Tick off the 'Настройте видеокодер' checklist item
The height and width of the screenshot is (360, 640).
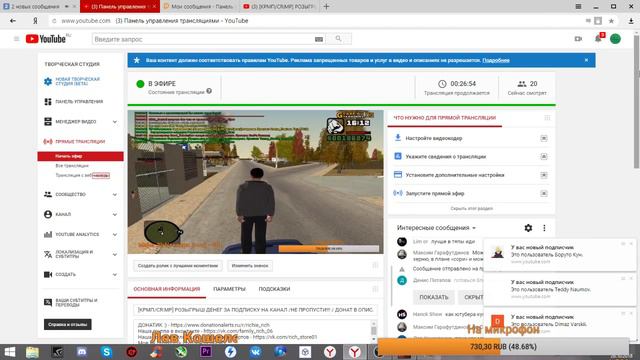tap(544, 138)
